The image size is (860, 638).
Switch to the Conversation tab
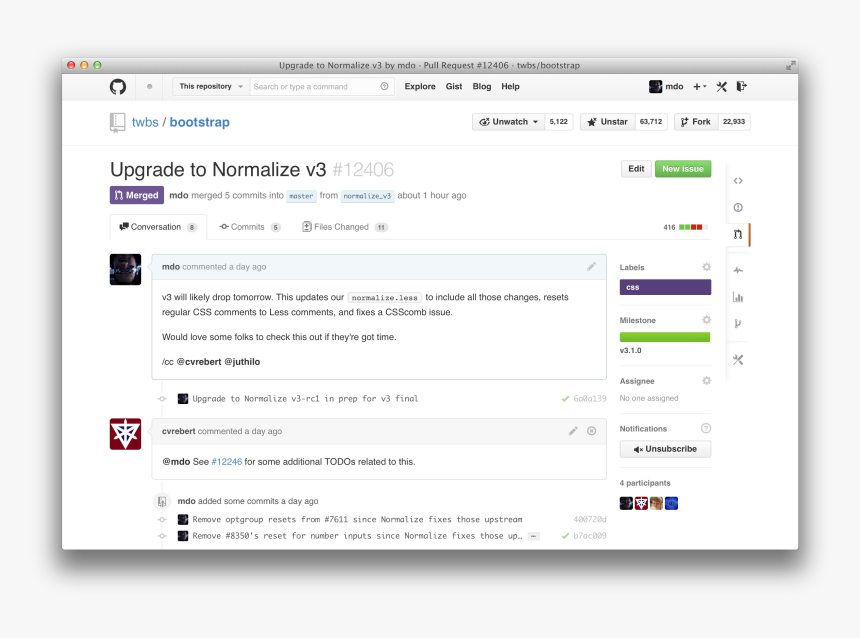[158, 227]
